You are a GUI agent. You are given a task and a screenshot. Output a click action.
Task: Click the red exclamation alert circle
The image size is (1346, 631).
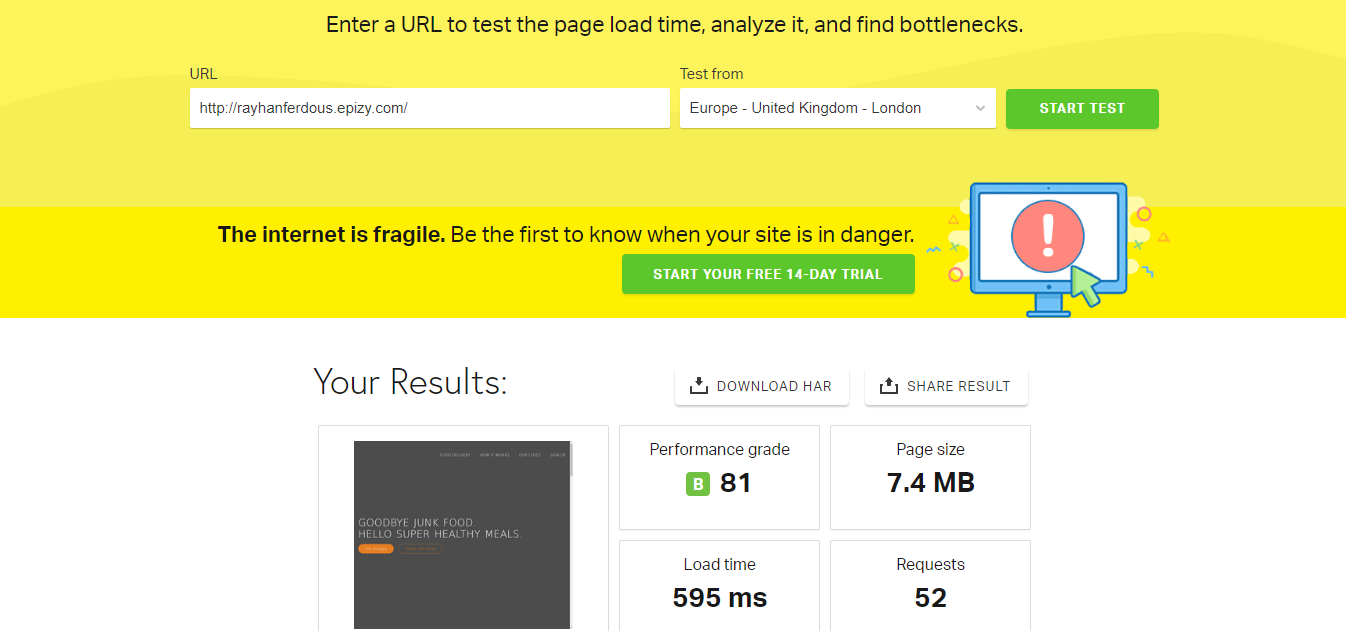coord(1047,236)
